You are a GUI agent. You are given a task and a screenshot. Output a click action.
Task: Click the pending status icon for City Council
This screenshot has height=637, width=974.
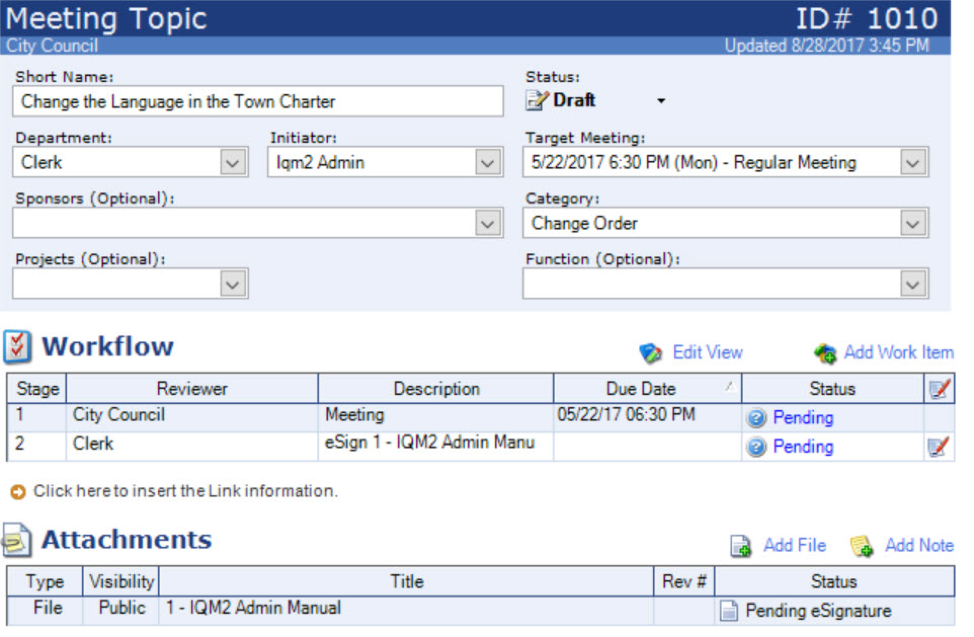pos(756,418)
